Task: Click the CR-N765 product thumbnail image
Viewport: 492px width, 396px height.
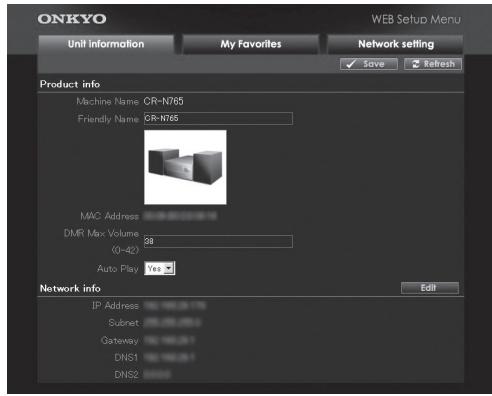Action: pos(185,167)
